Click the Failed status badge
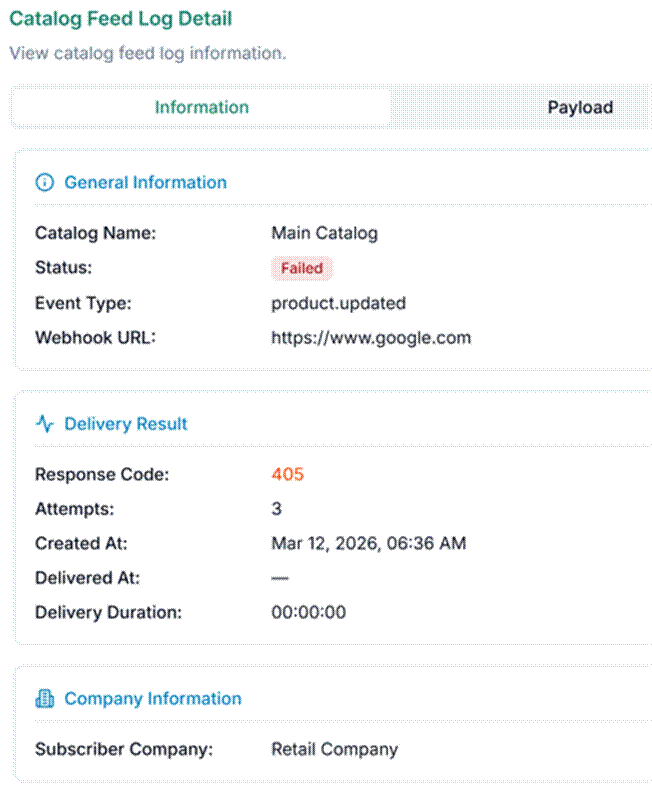 [302, 268]
